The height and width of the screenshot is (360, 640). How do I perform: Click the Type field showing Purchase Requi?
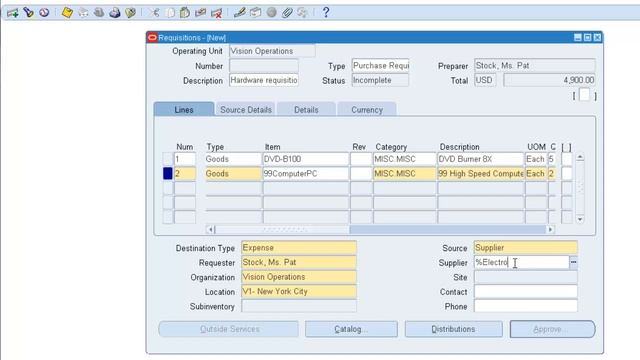380,66
